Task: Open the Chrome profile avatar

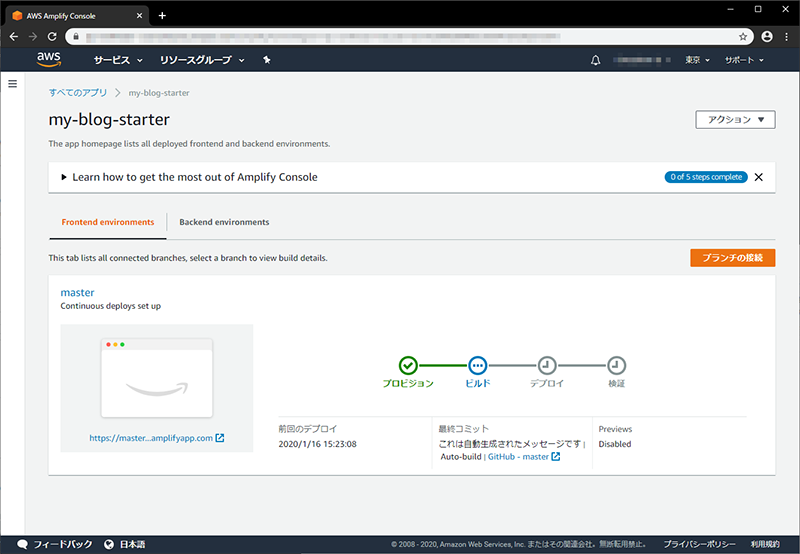Action: coord(767,37)
